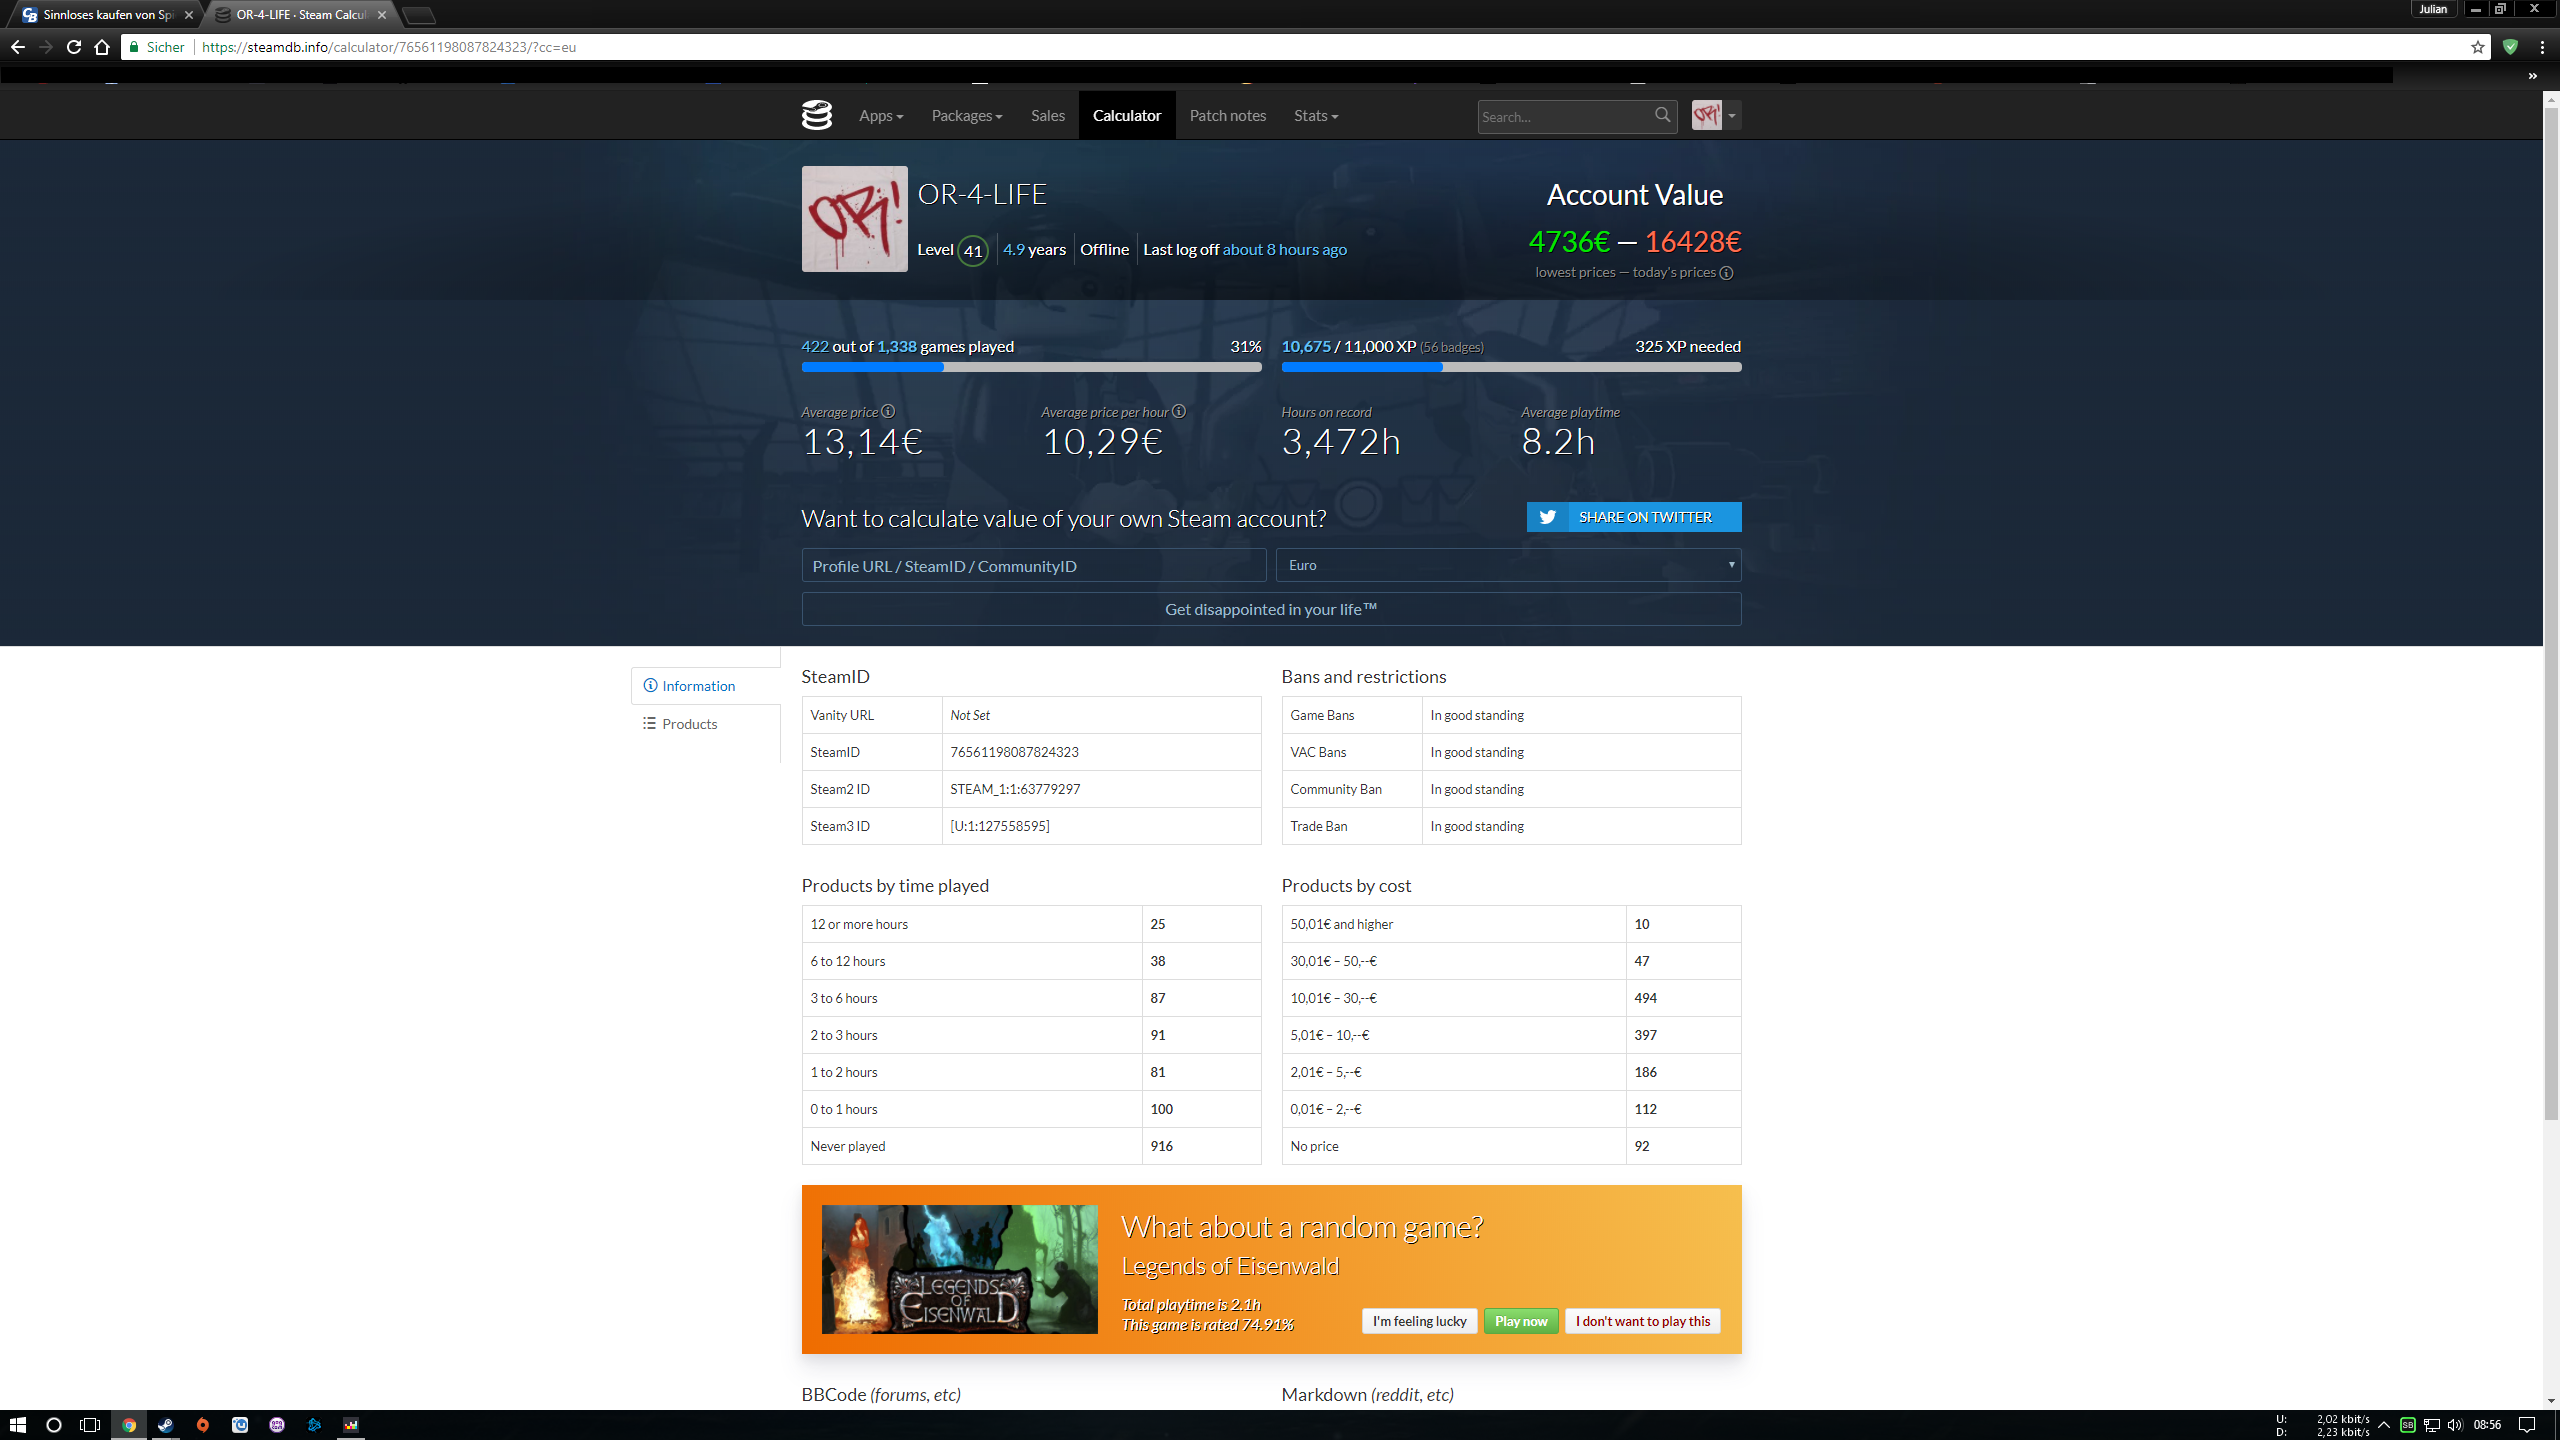
Task: Open Task View from the taskbar
Action: (90, 1425)
